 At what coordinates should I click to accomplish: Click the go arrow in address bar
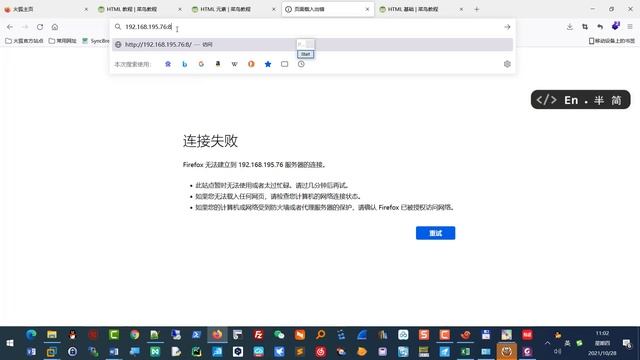507,27
